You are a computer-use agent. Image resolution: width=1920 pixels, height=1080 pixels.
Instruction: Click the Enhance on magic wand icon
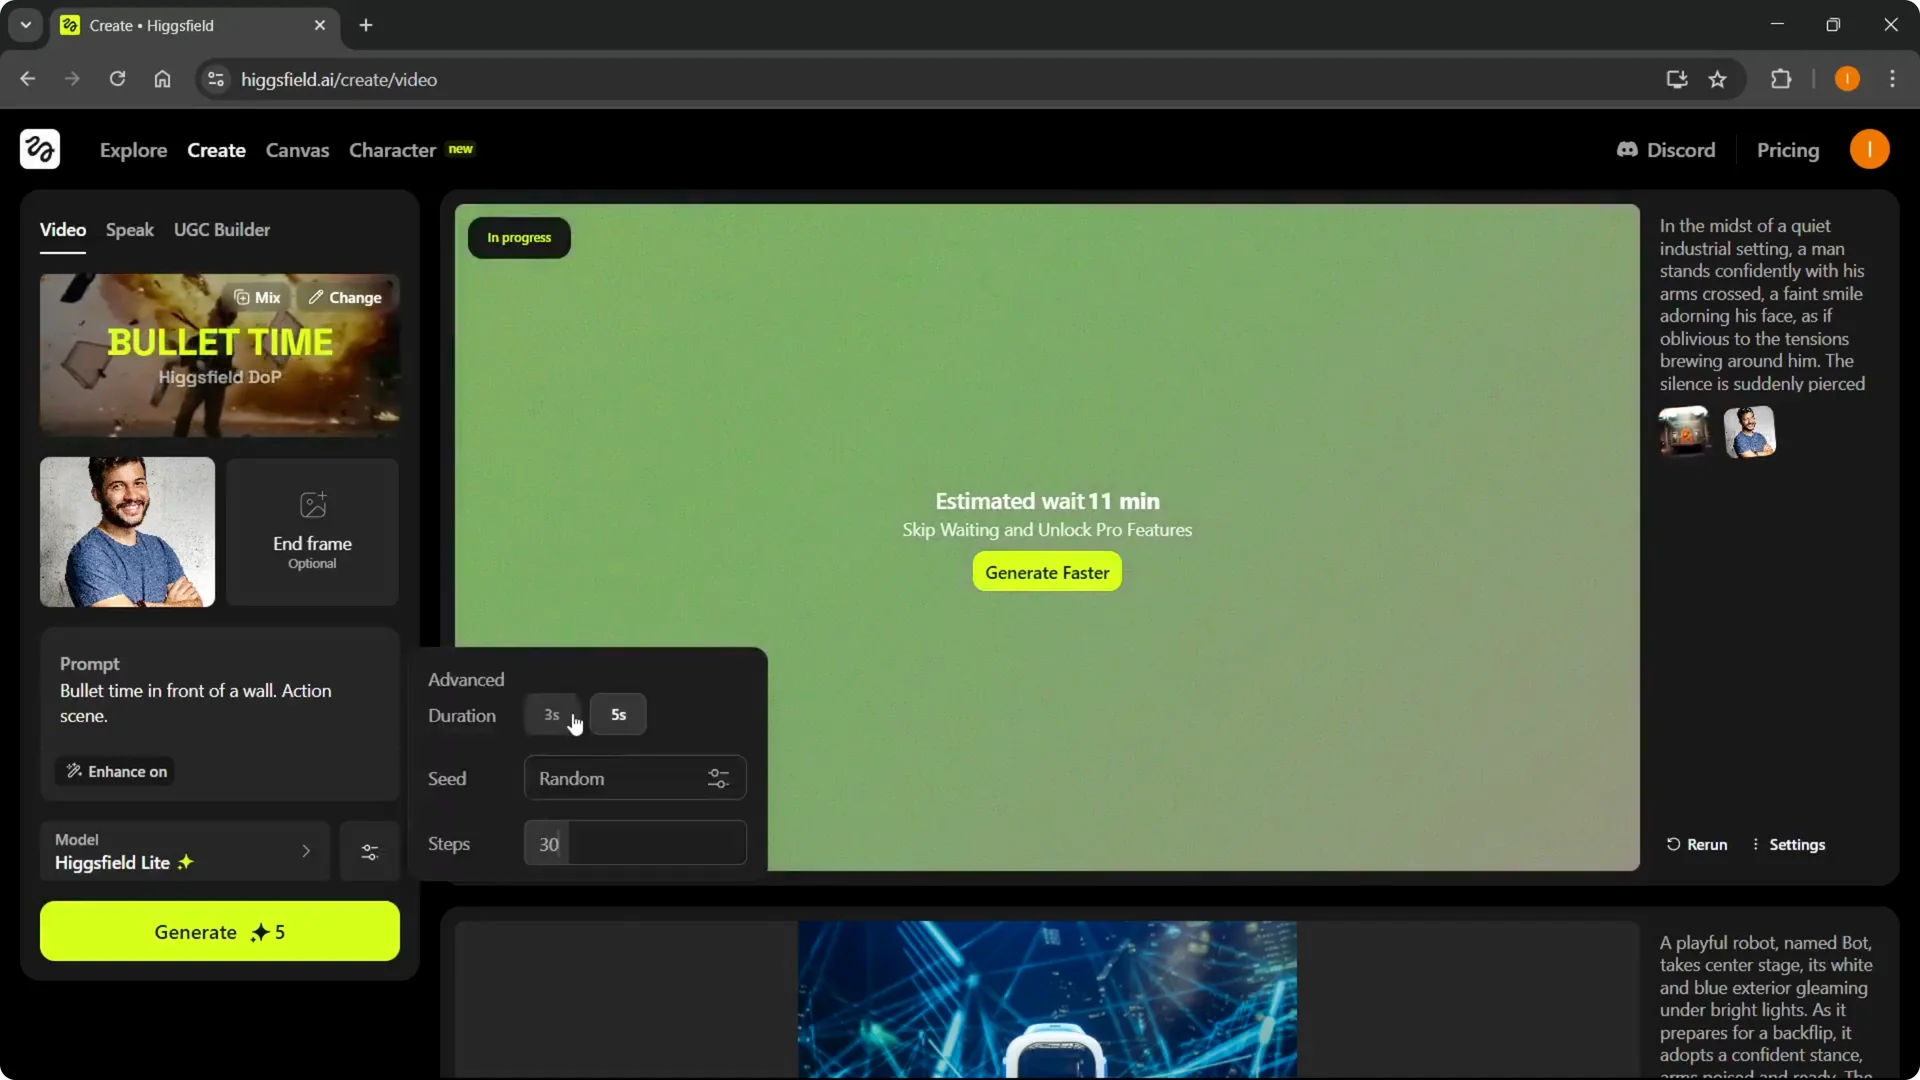[73, 771]
